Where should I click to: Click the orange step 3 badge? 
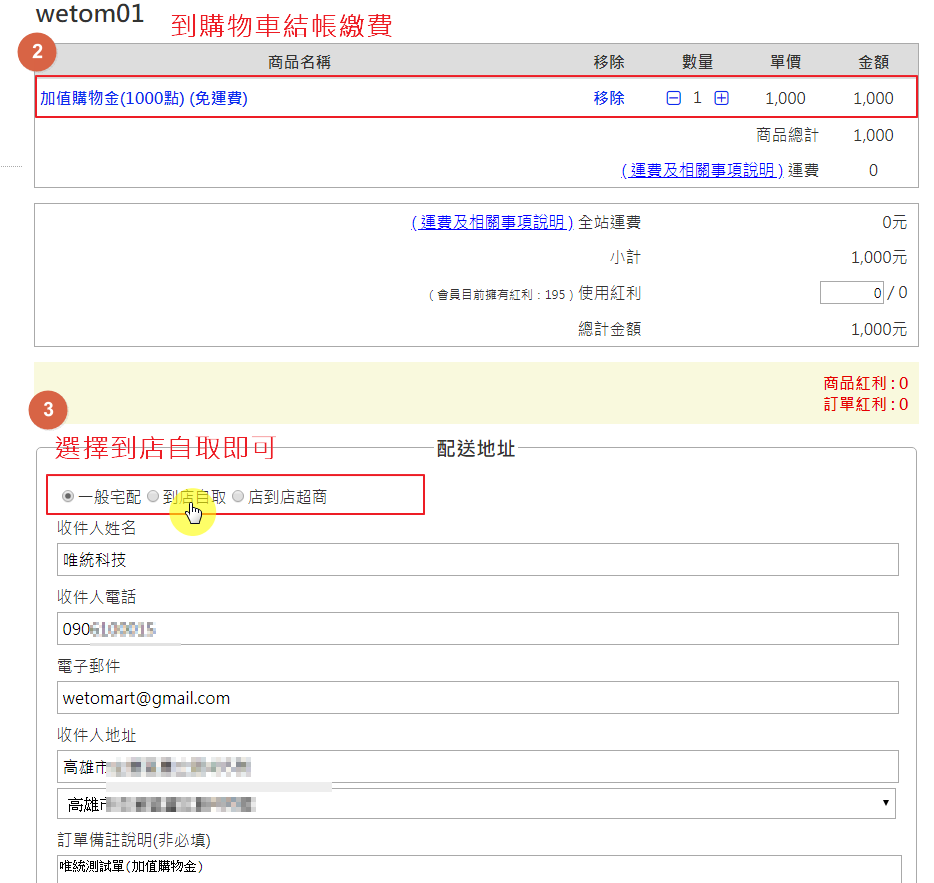click(x=48, y=409)
